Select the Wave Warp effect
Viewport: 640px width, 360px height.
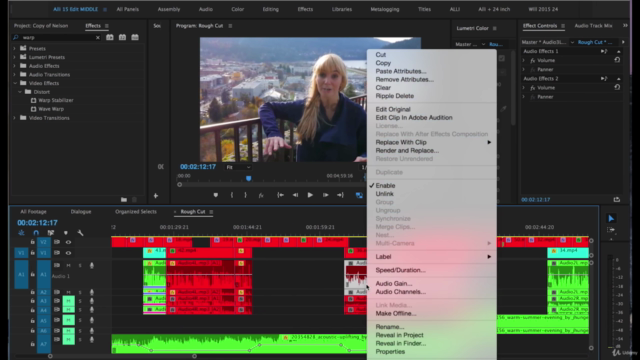tap(51, 109)
